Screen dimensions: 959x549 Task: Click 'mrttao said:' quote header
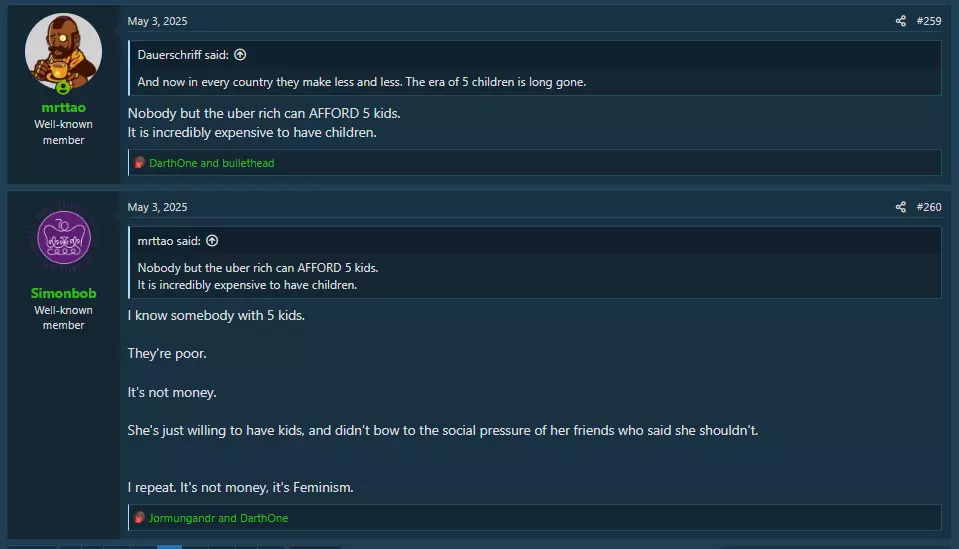[x=169, y=241]
